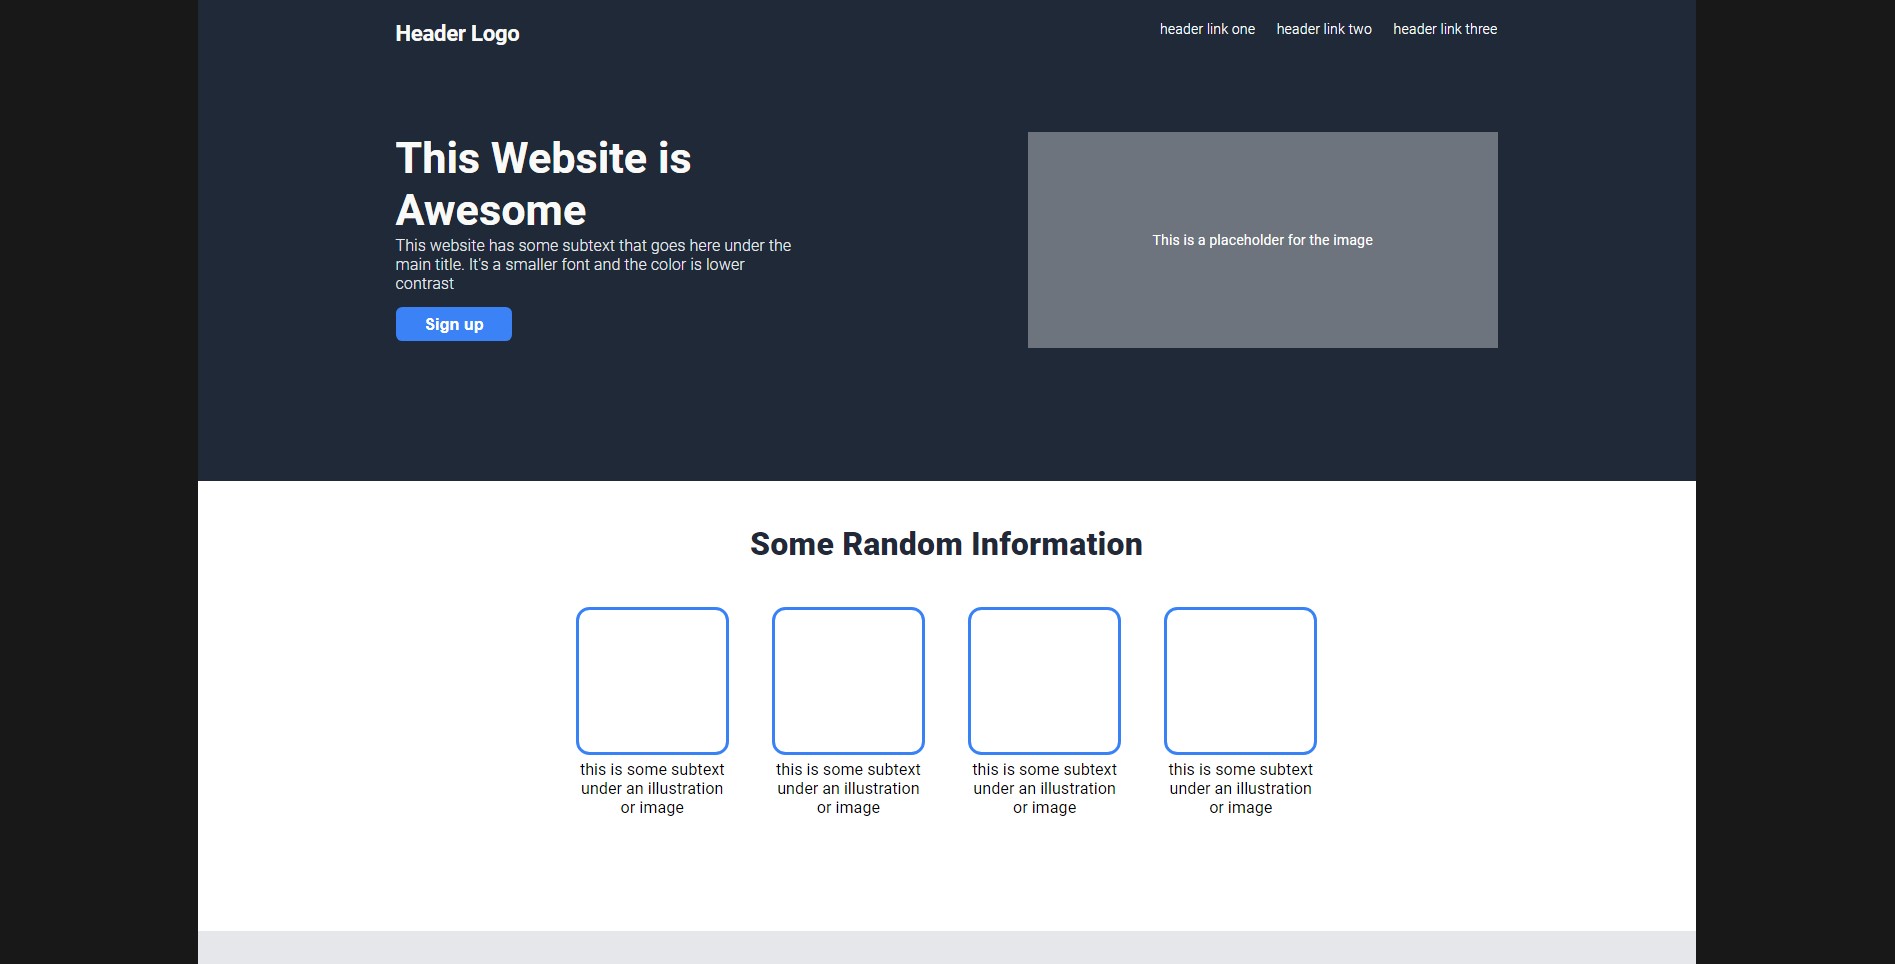Click the image placeholder in the hero section

click(x=1262, y=240)
